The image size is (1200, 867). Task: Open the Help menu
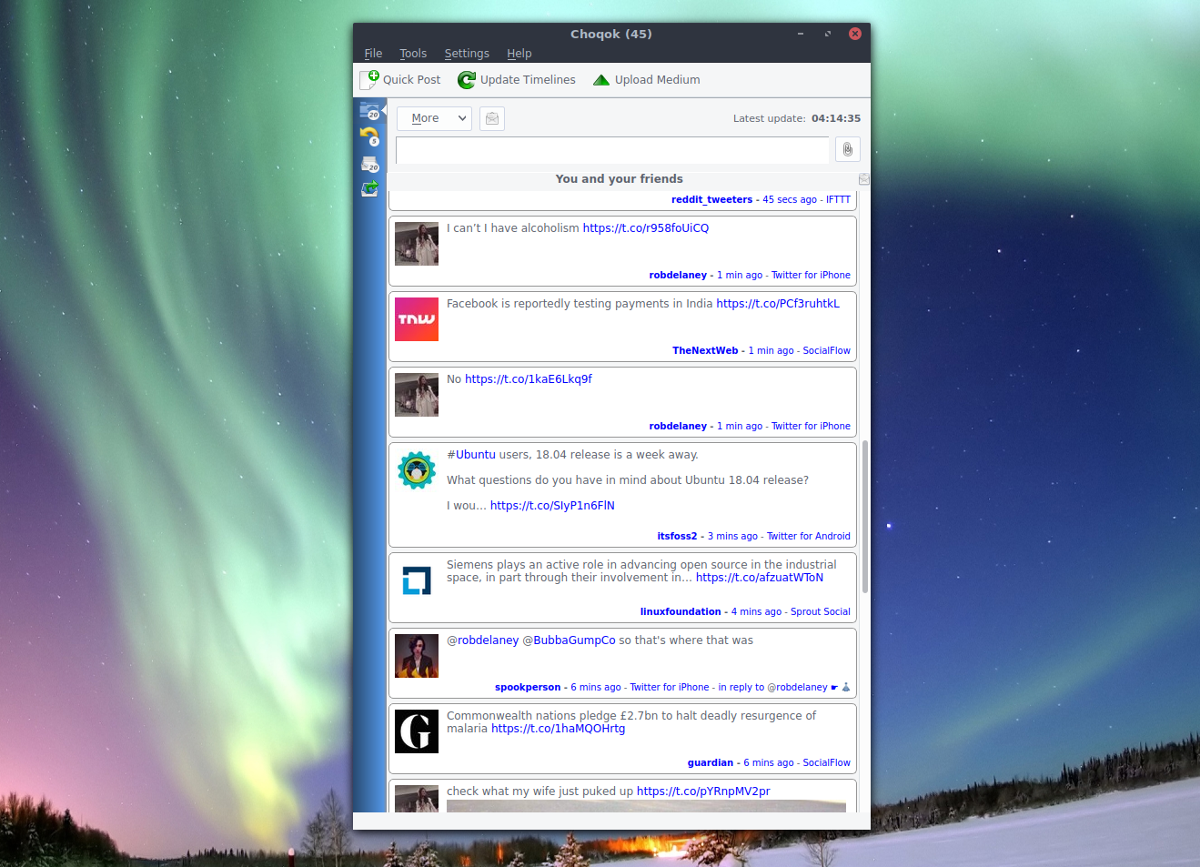point(519,53)
